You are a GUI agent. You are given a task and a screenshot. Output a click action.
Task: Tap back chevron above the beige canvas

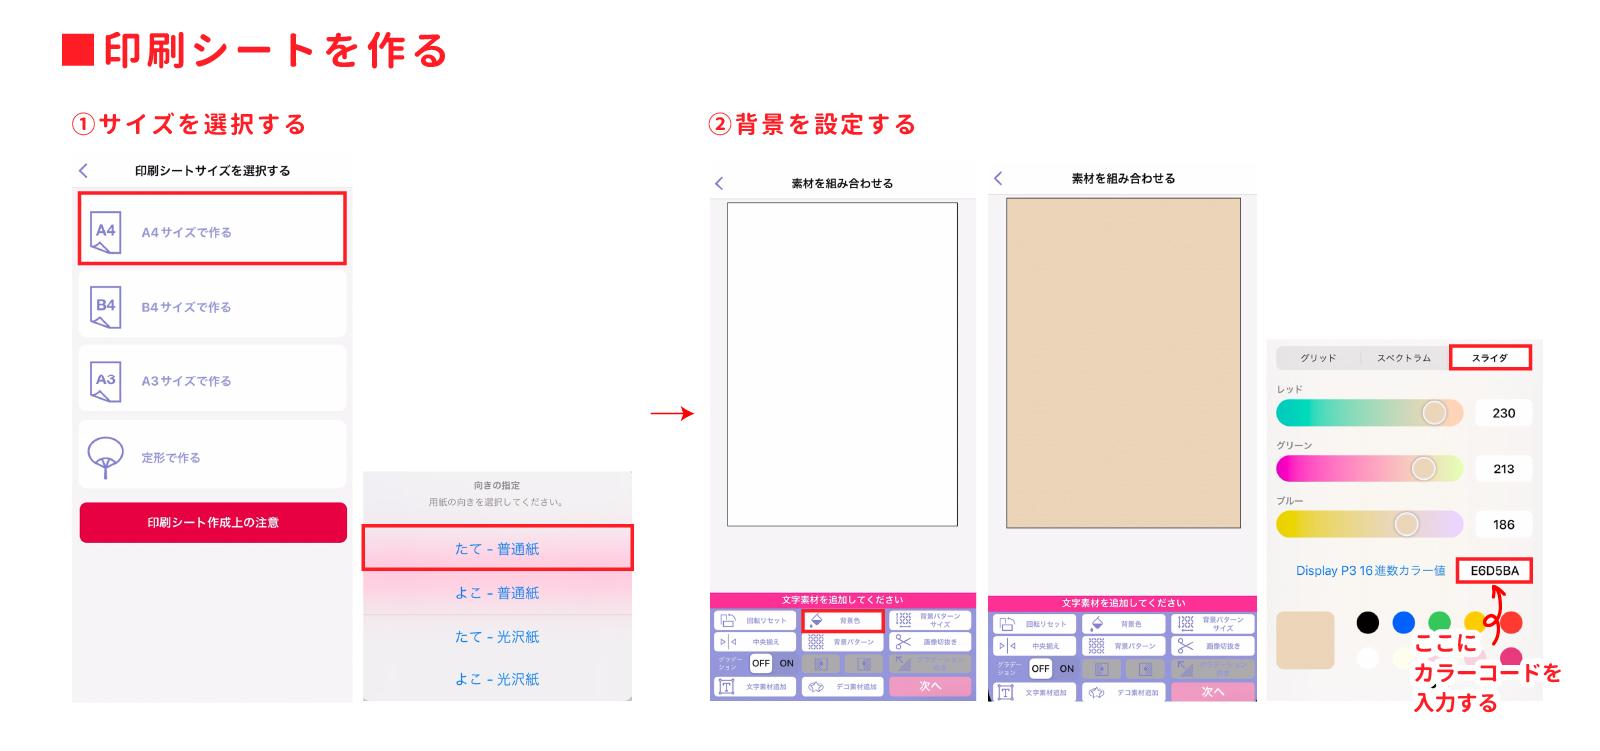coord(998,178)
